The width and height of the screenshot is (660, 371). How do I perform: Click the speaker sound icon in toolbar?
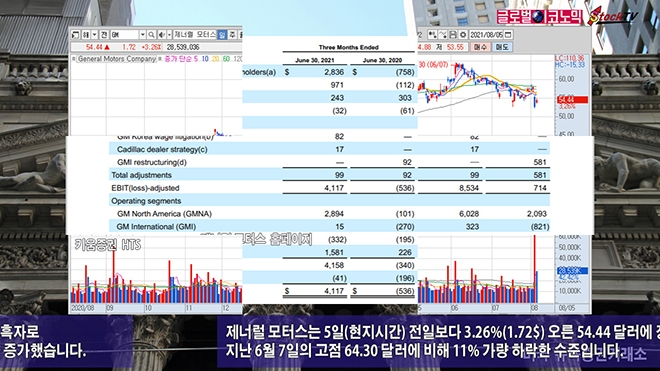point(162,35)
